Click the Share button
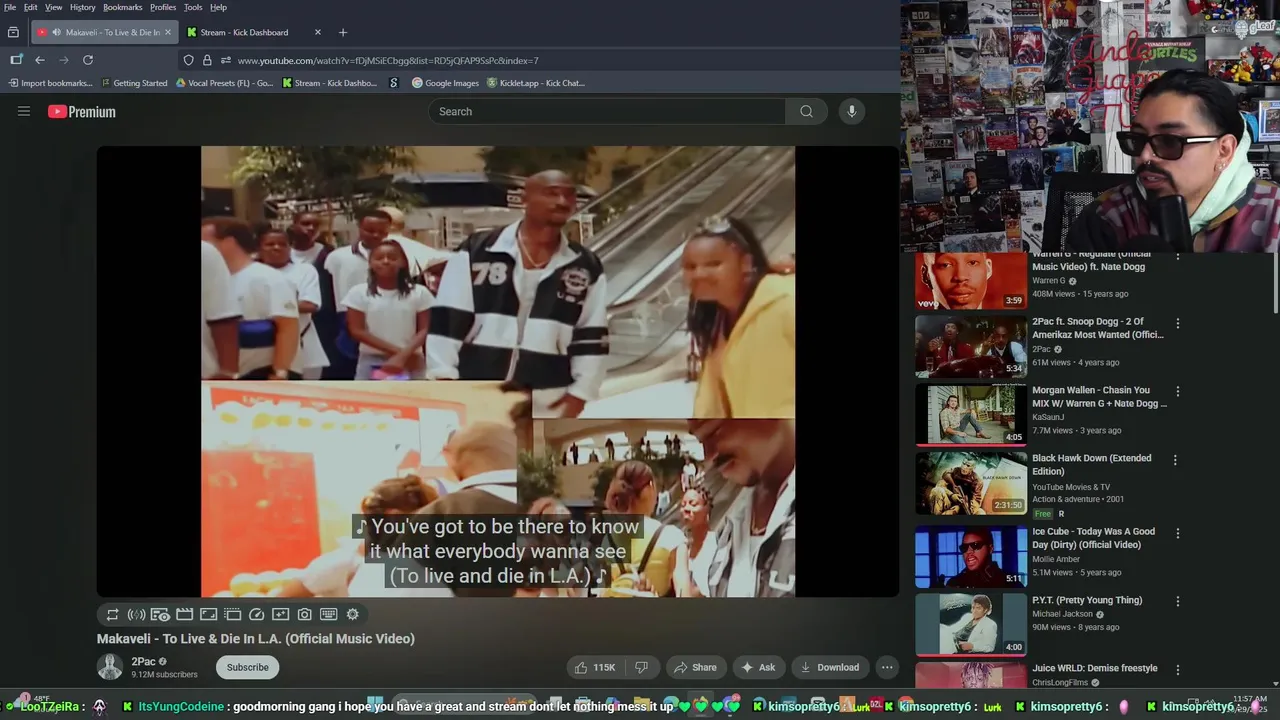Viewport: 1280px width, 720px height. coord(695,667)
